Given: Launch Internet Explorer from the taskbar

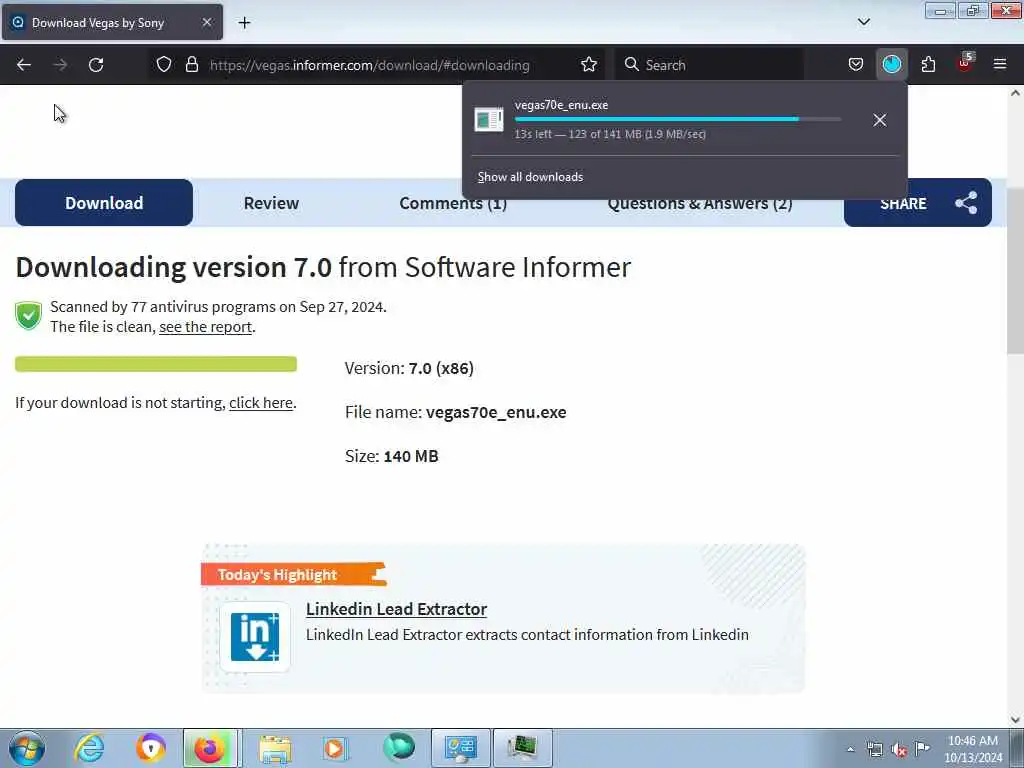Looking at the screenshot, I should [x=89, y=748].
